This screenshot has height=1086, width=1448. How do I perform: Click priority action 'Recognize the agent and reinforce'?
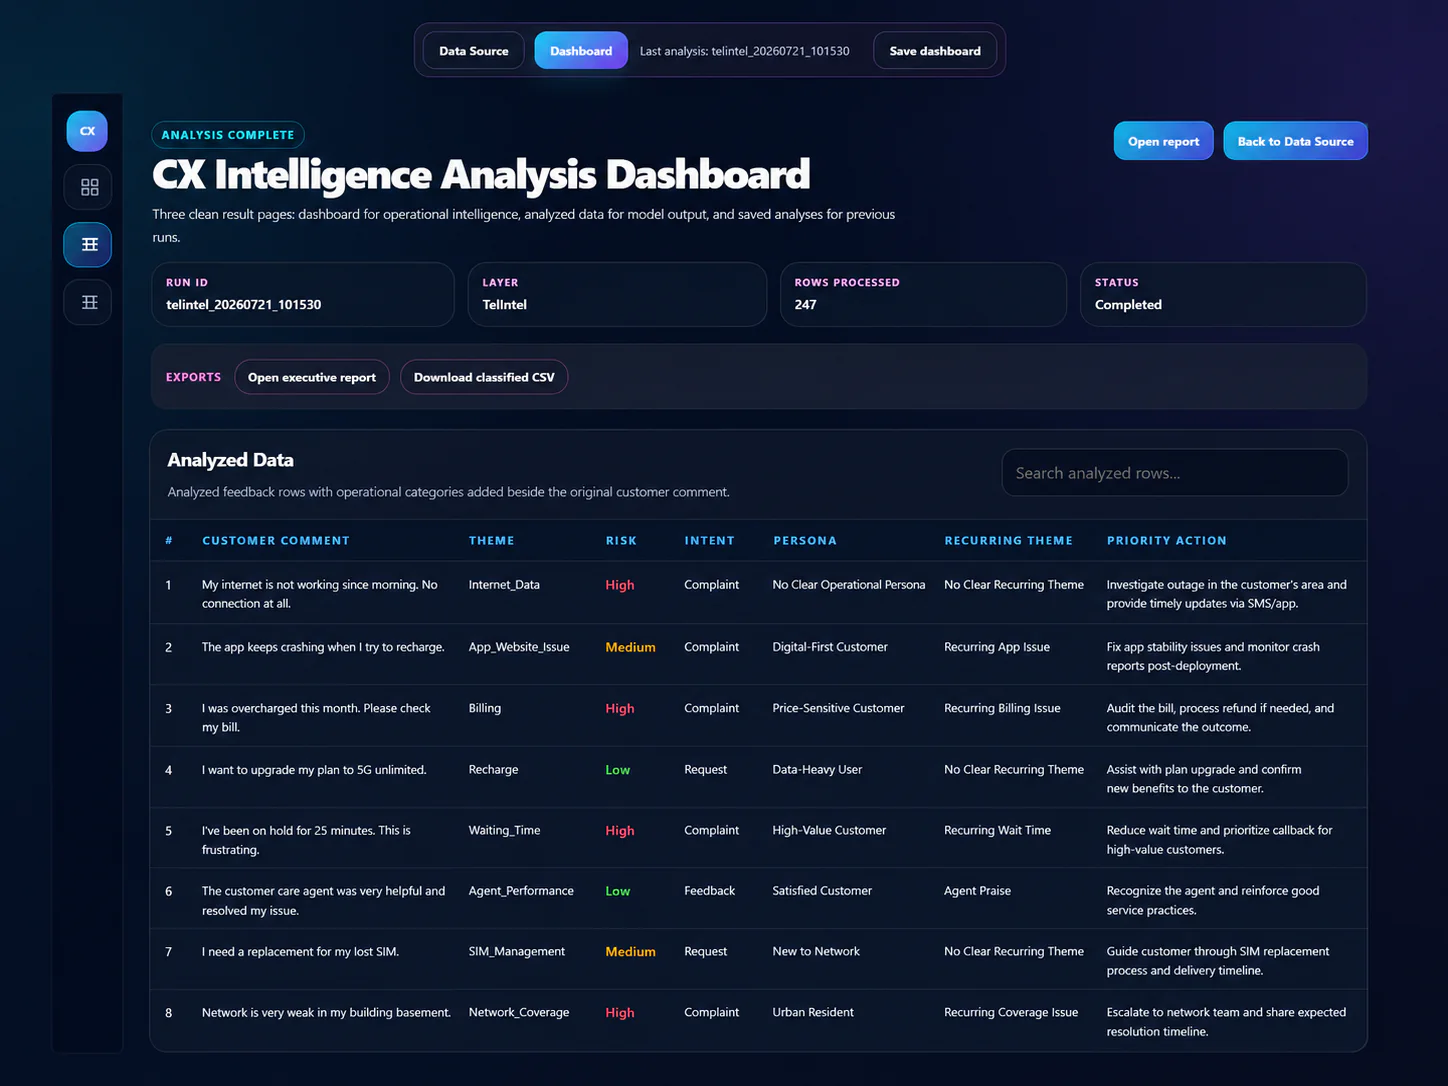1213,900
